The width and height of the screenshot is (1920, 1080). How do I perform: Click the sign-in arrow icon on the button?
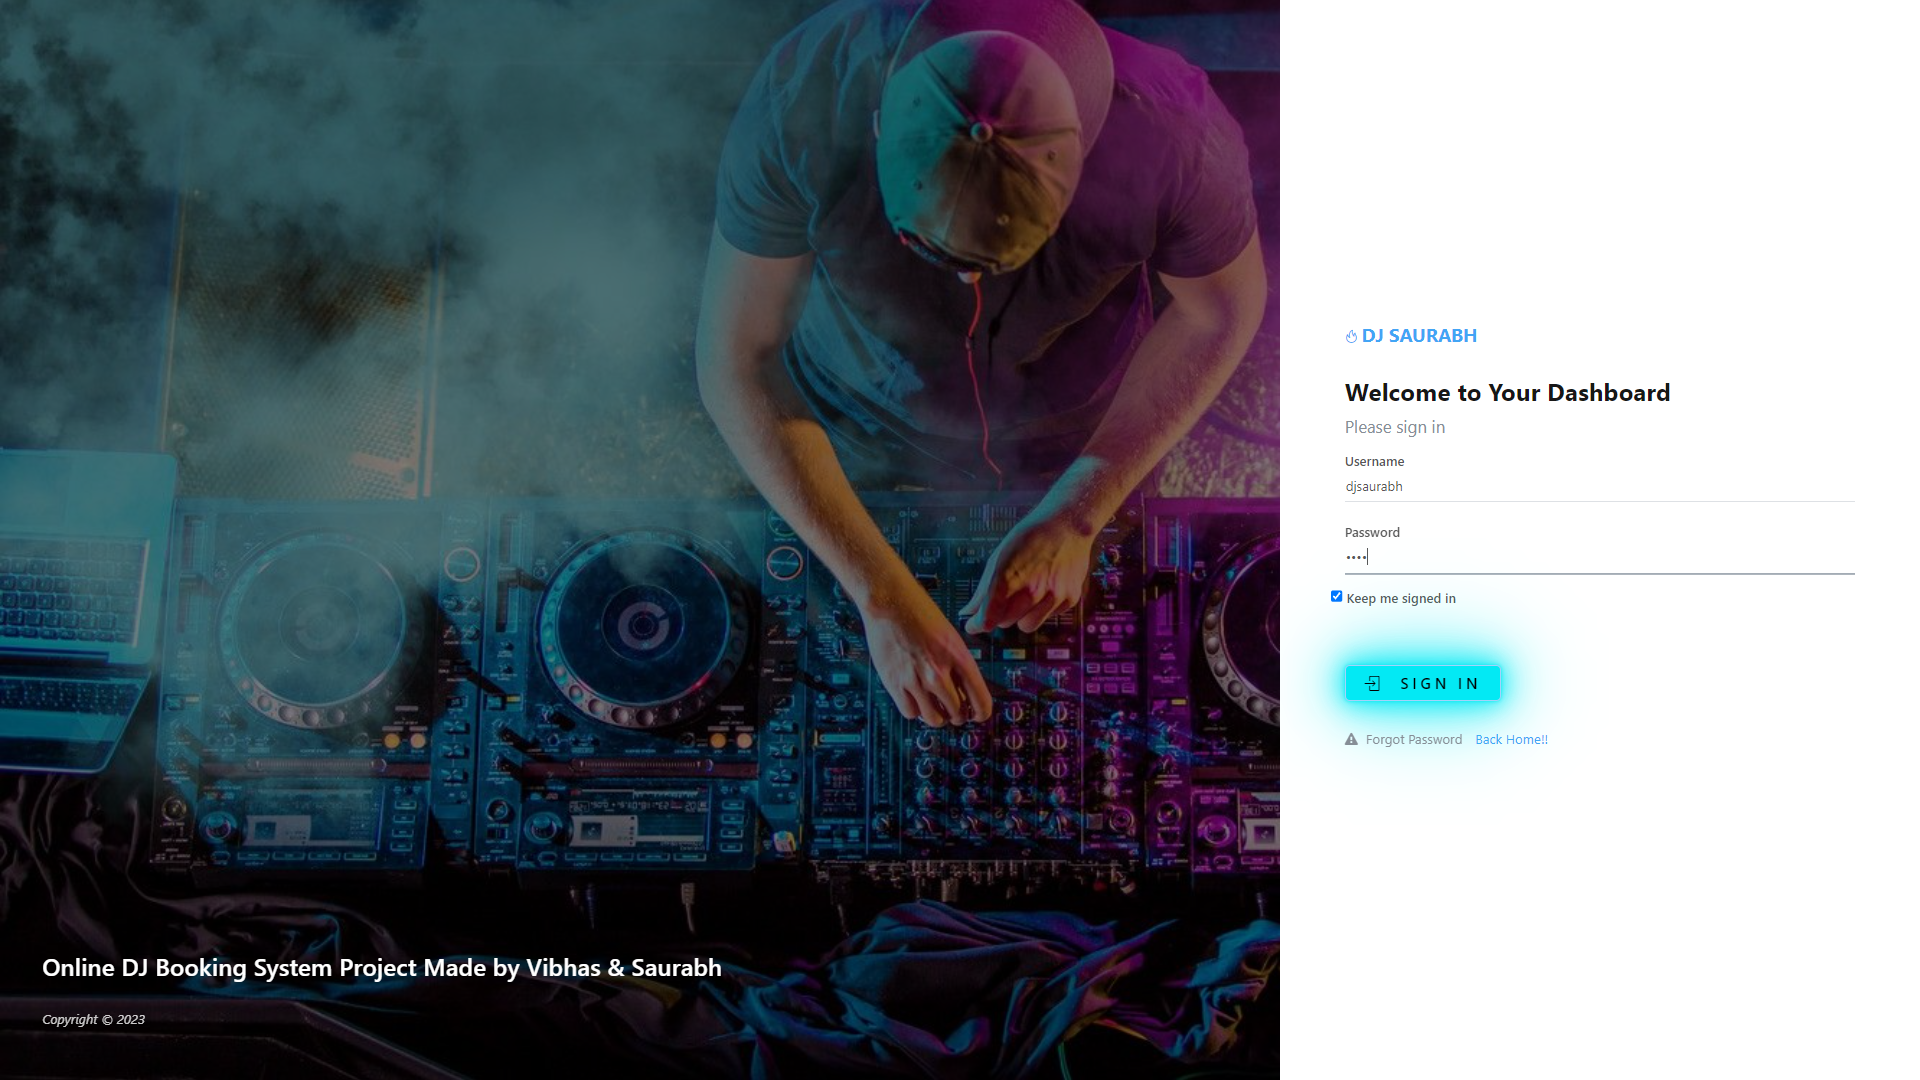(1373, 683)
